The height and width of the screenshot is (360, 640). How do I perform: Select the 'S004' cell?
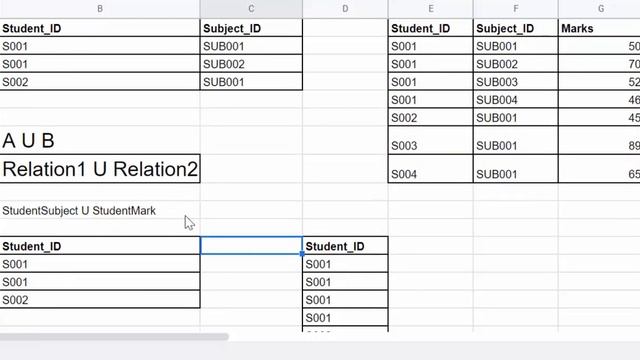point(431,169)
